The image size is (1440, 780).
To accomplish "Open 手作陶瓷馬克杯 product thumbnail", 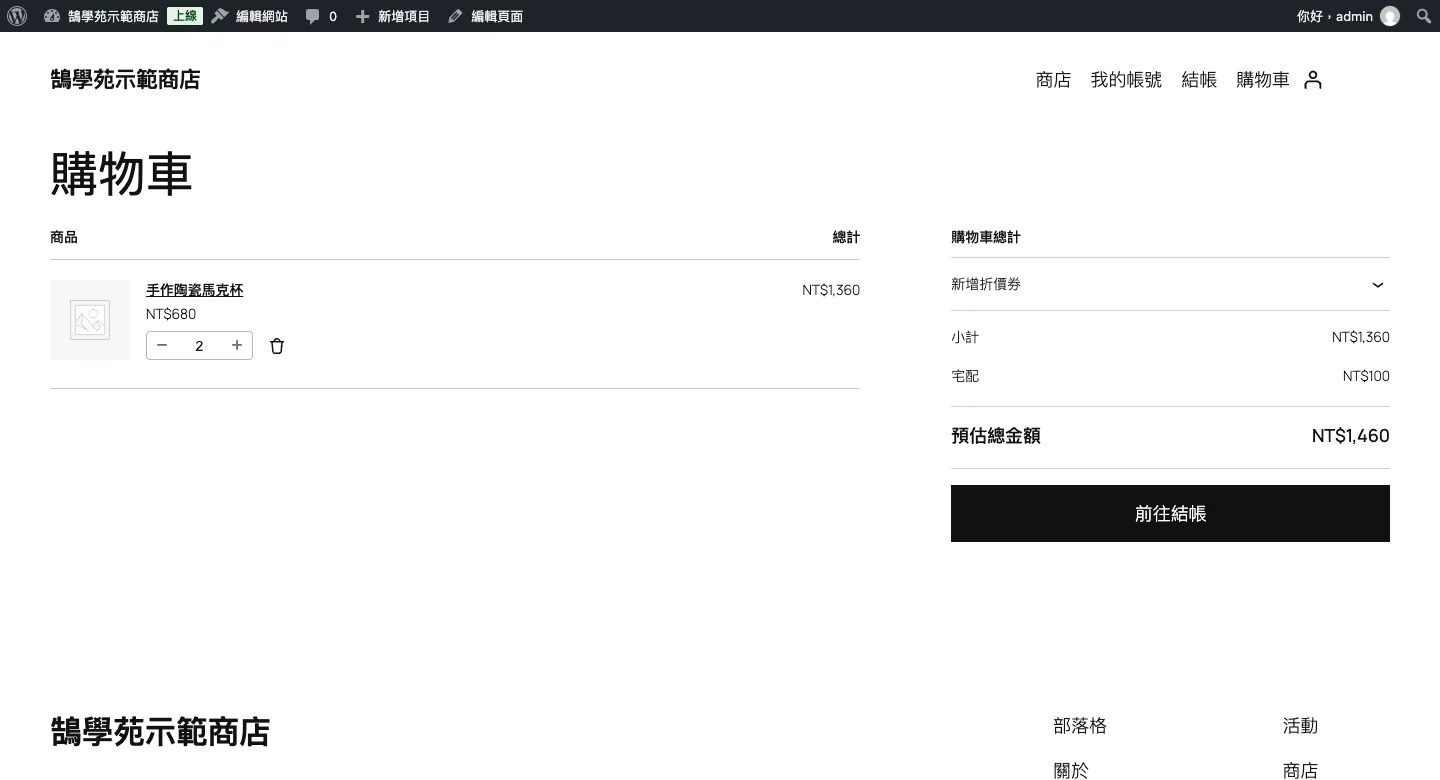I will [x=90, y=320].
